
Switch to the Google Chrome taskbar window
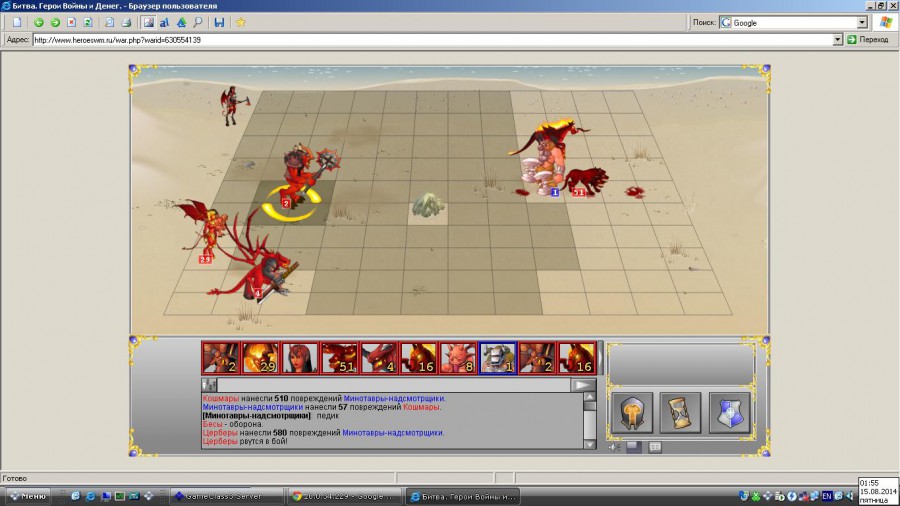pyautogui.click(x=345, y=496)
